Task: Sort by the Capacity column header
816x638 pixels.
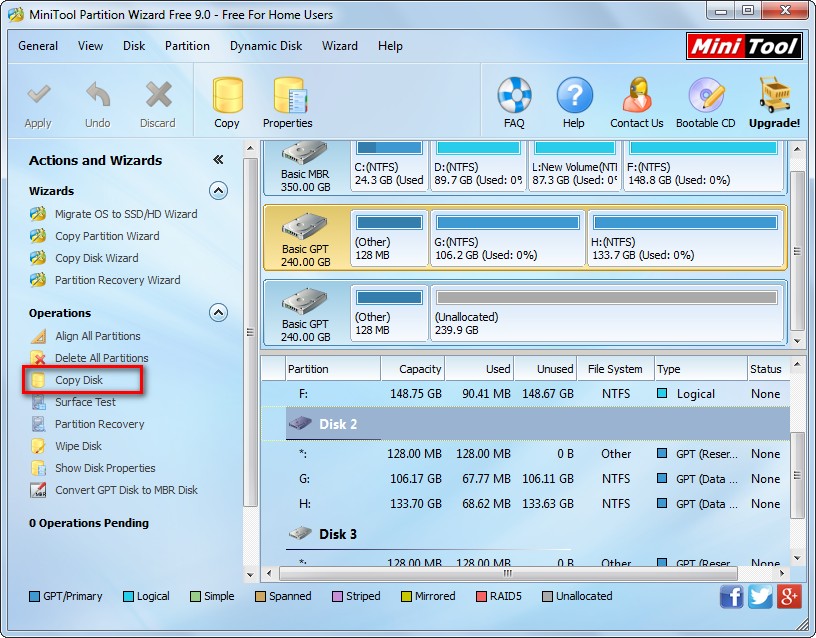Action: coord(413,369)
